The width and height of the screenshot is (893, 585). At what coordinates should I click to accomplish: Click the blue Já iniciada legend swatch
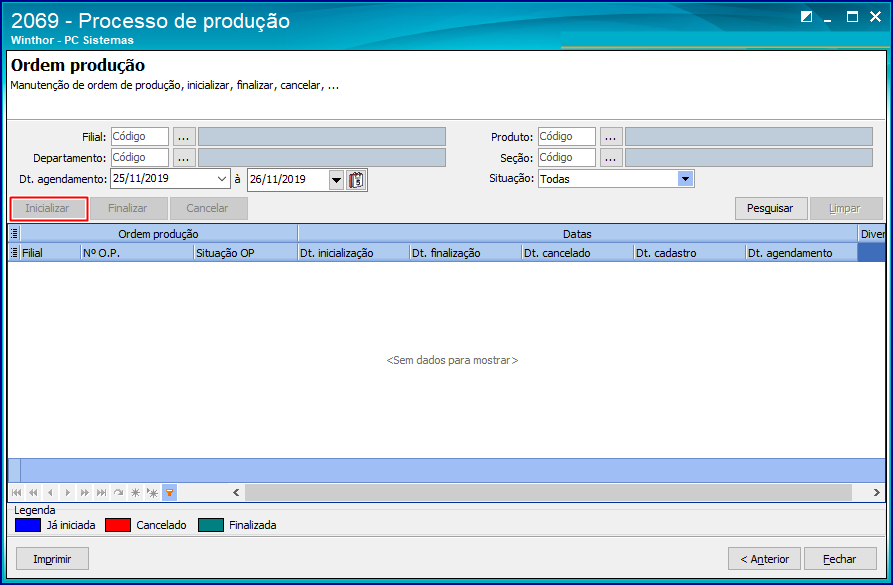tap(28, 525)
